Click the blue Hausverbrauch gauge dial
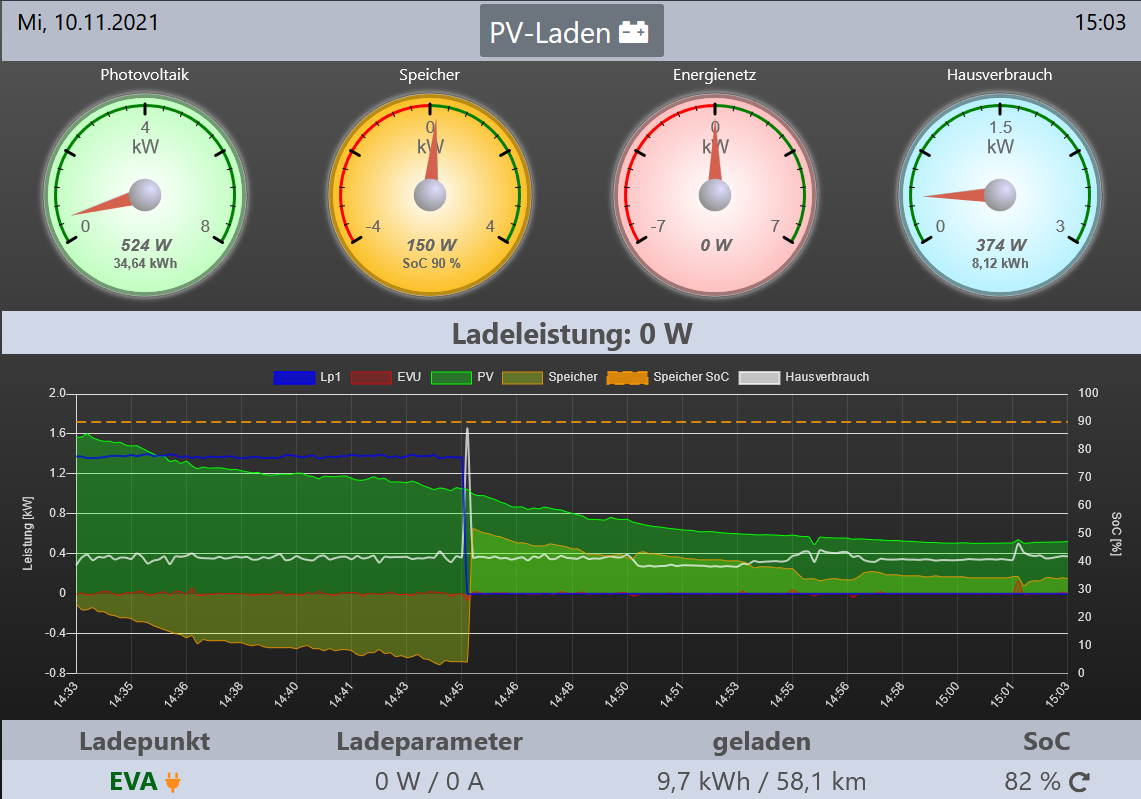Viewport: 1141px width, 799px height. (1000, 194)
